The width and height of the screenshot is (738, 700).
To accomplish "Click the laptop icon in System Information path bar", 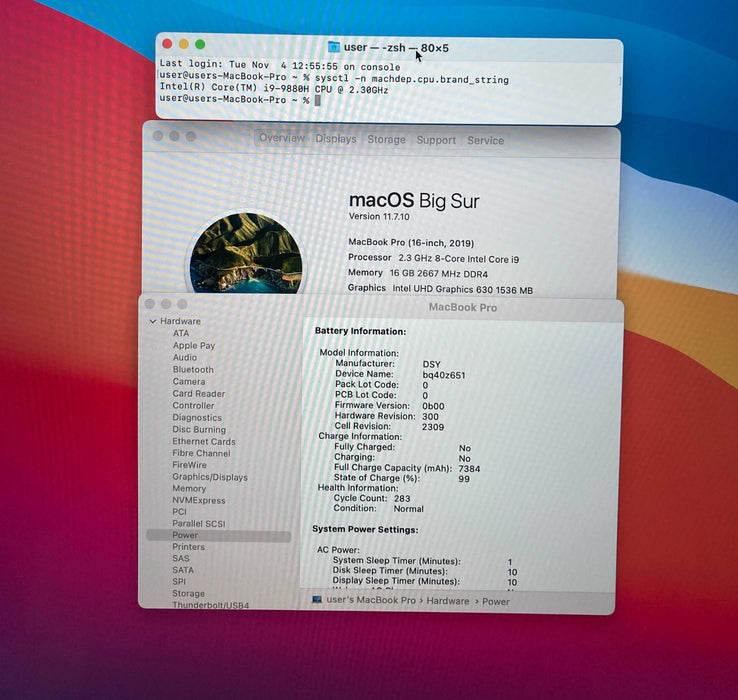I will [317, 600].
